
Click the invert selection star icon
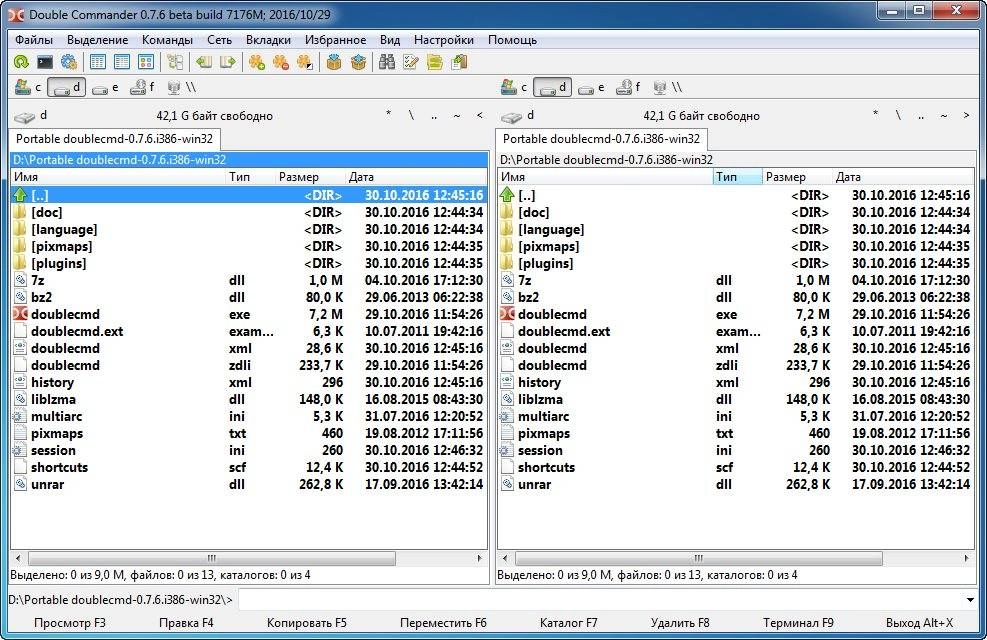coord(305,62)
